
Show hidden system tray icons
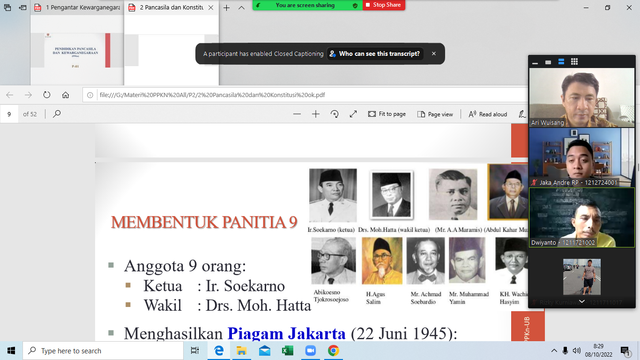coord(554,351)
